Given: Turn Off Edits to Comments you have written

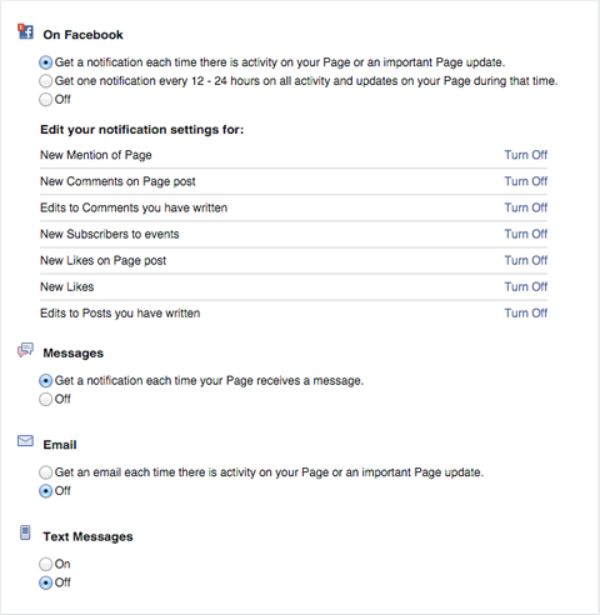Looking at the screenshot, I should 525,208.
